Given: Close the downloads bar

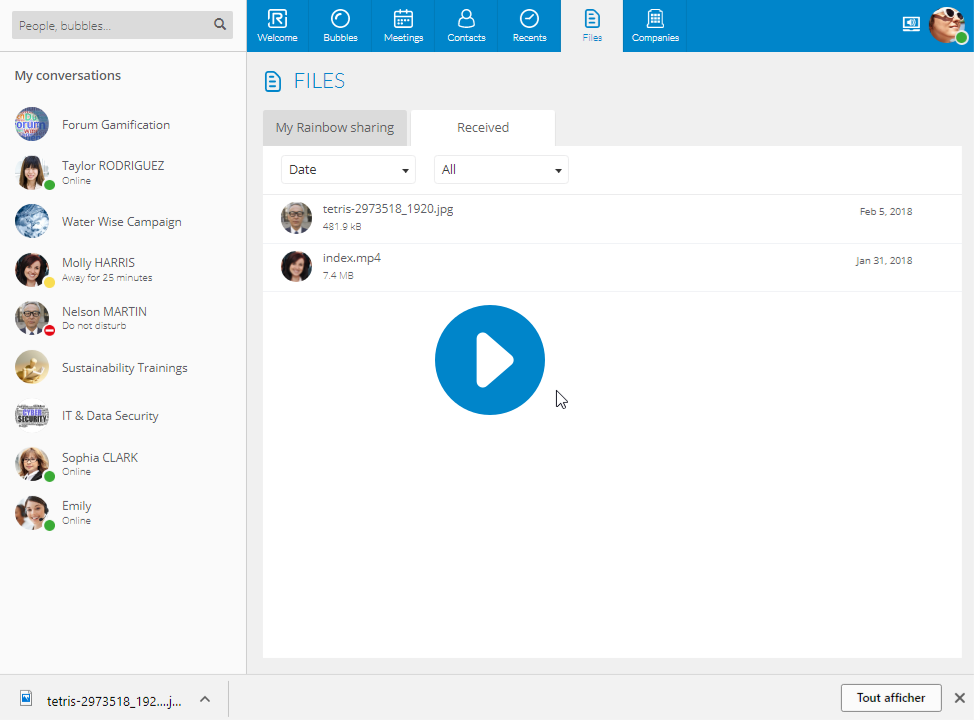Looking at the screenshot, I should point(960,698).
